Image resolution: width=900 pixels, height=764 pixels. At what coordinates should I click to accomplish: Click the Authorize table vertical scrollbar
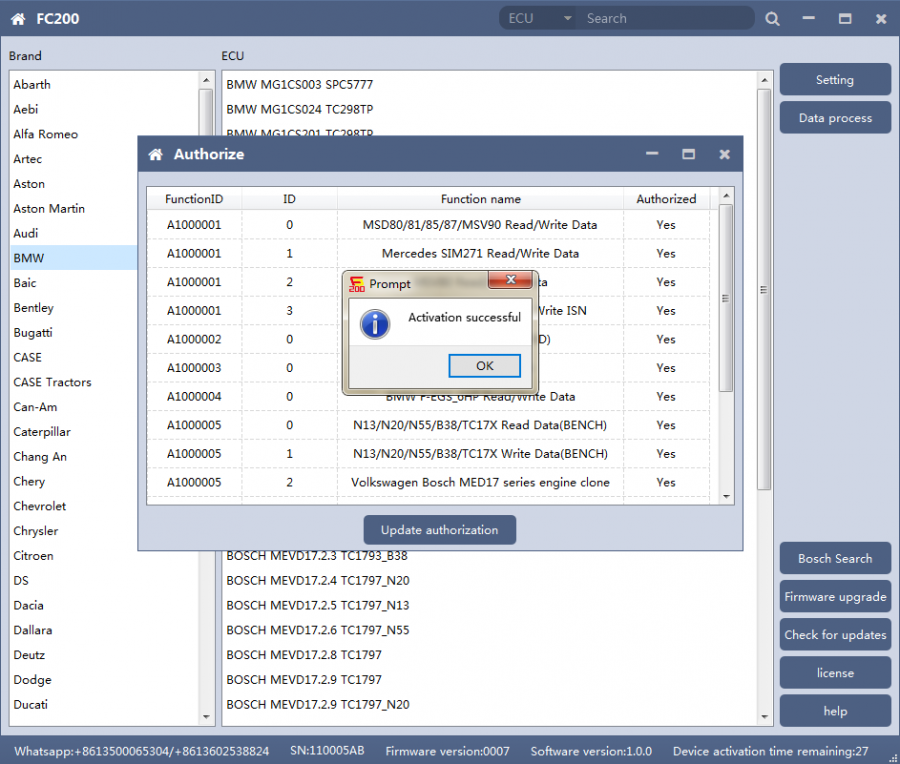726,300
